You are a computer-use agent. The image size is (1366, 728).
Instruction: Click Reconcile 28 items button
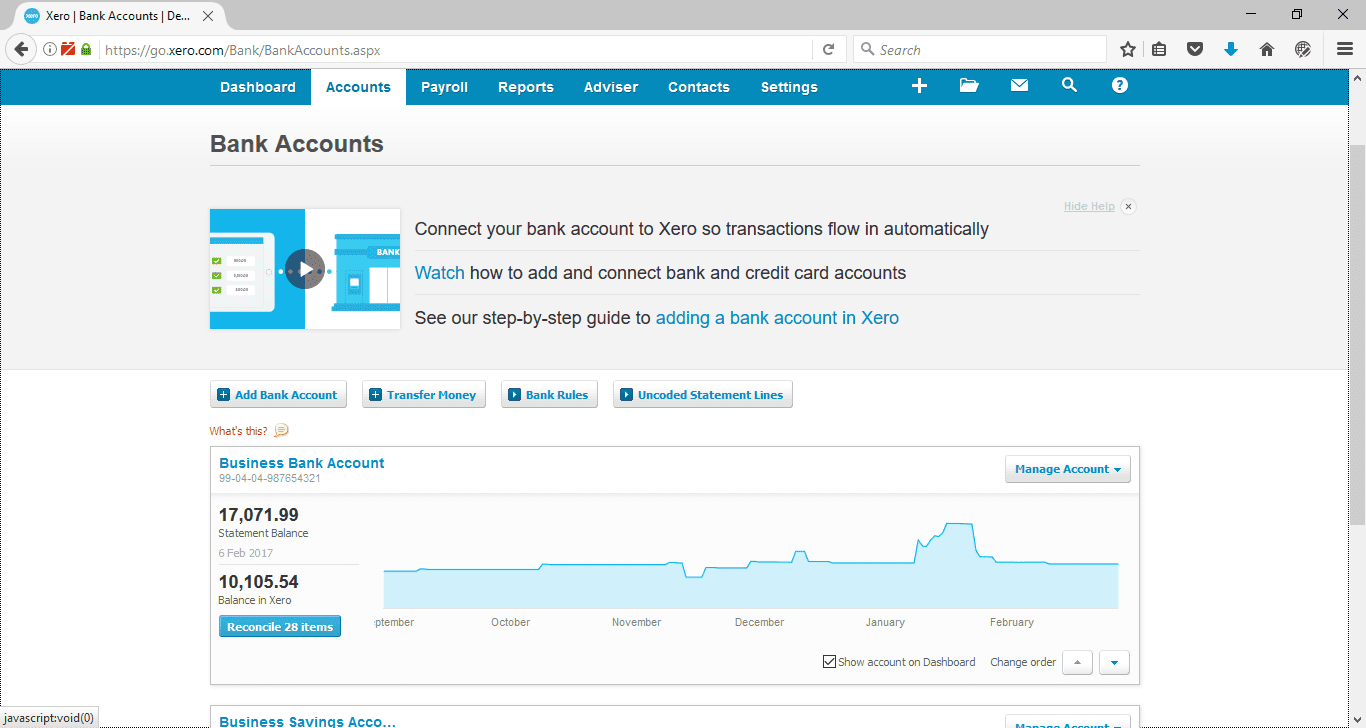[x=280, y=627]
